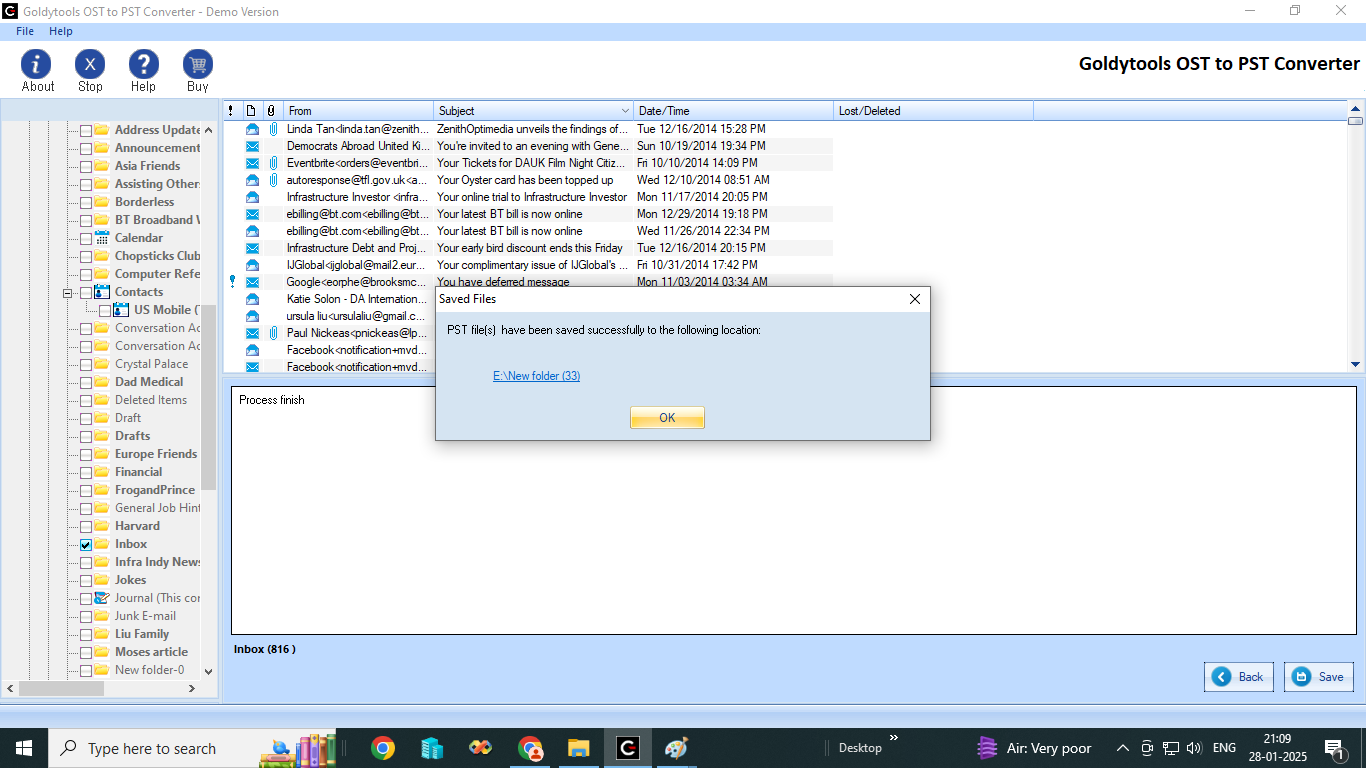Open File Explorer from the taskbar
The height and width of the screenshot is (768, 1366).
[579, 748]
